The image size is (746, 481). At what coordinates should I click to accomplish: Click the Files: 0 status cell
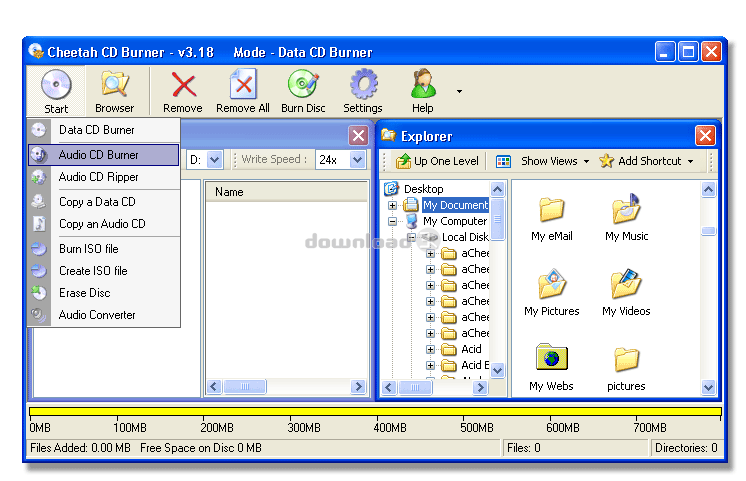[576, 448]
